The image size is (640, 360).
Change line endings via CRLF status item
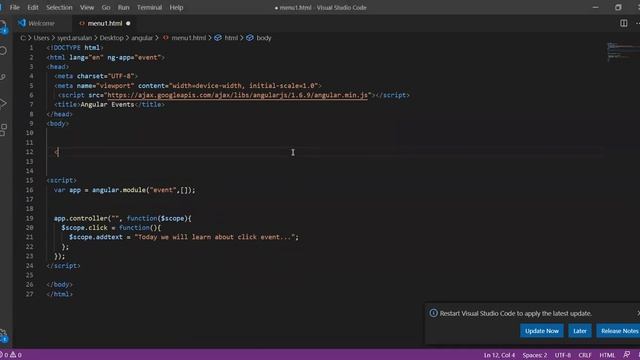click(585, 355)
